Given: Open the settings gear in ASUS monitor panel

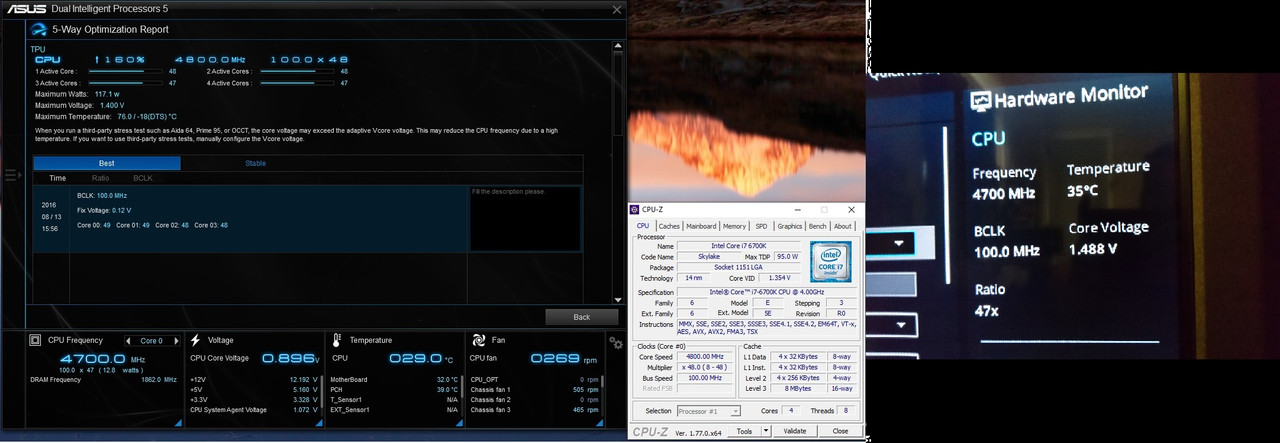Looking at the screenshot, I should coord(616,344).
